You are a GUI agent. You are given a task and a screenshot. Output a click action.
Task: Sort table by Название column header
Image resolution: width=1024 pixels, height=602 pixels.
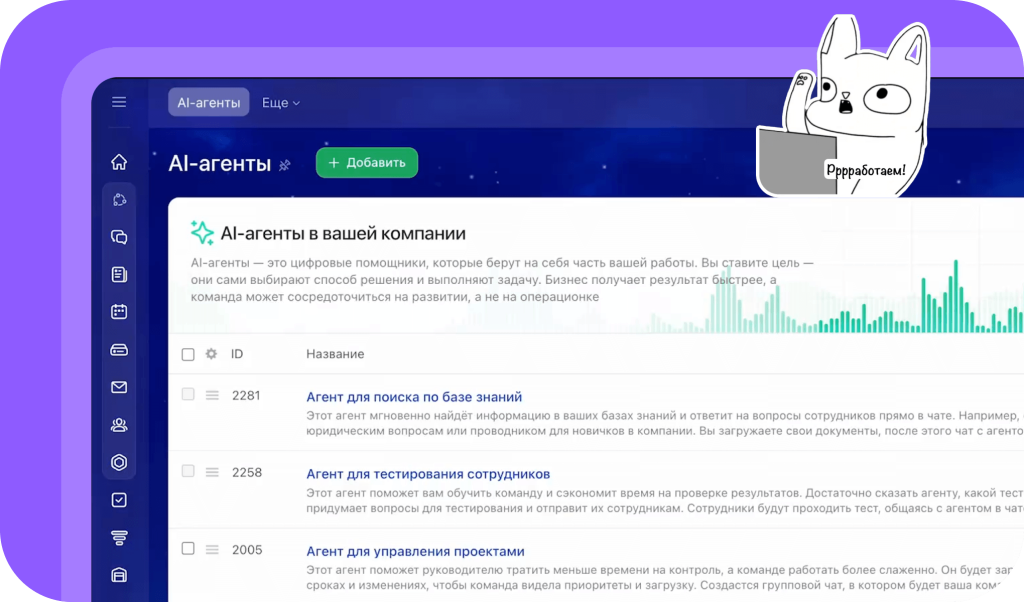335,354
